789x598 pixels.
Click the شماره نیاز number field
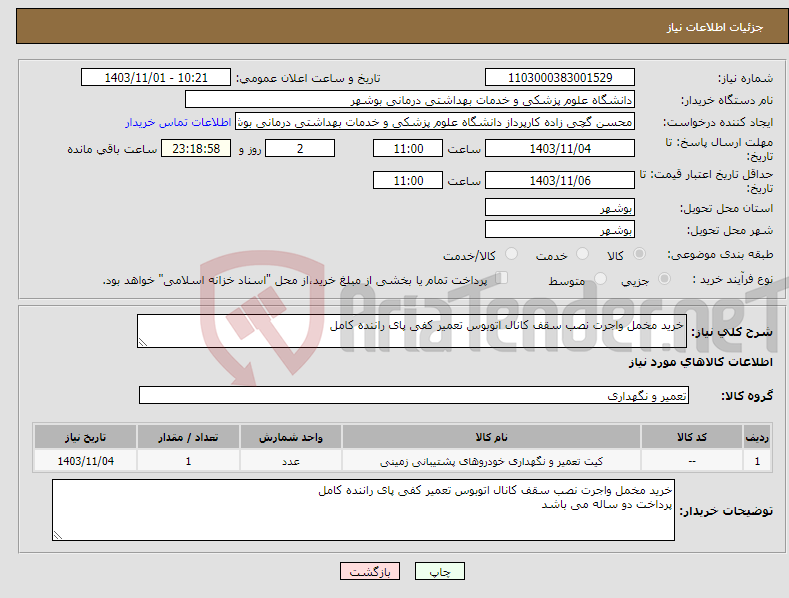[560, 78]
